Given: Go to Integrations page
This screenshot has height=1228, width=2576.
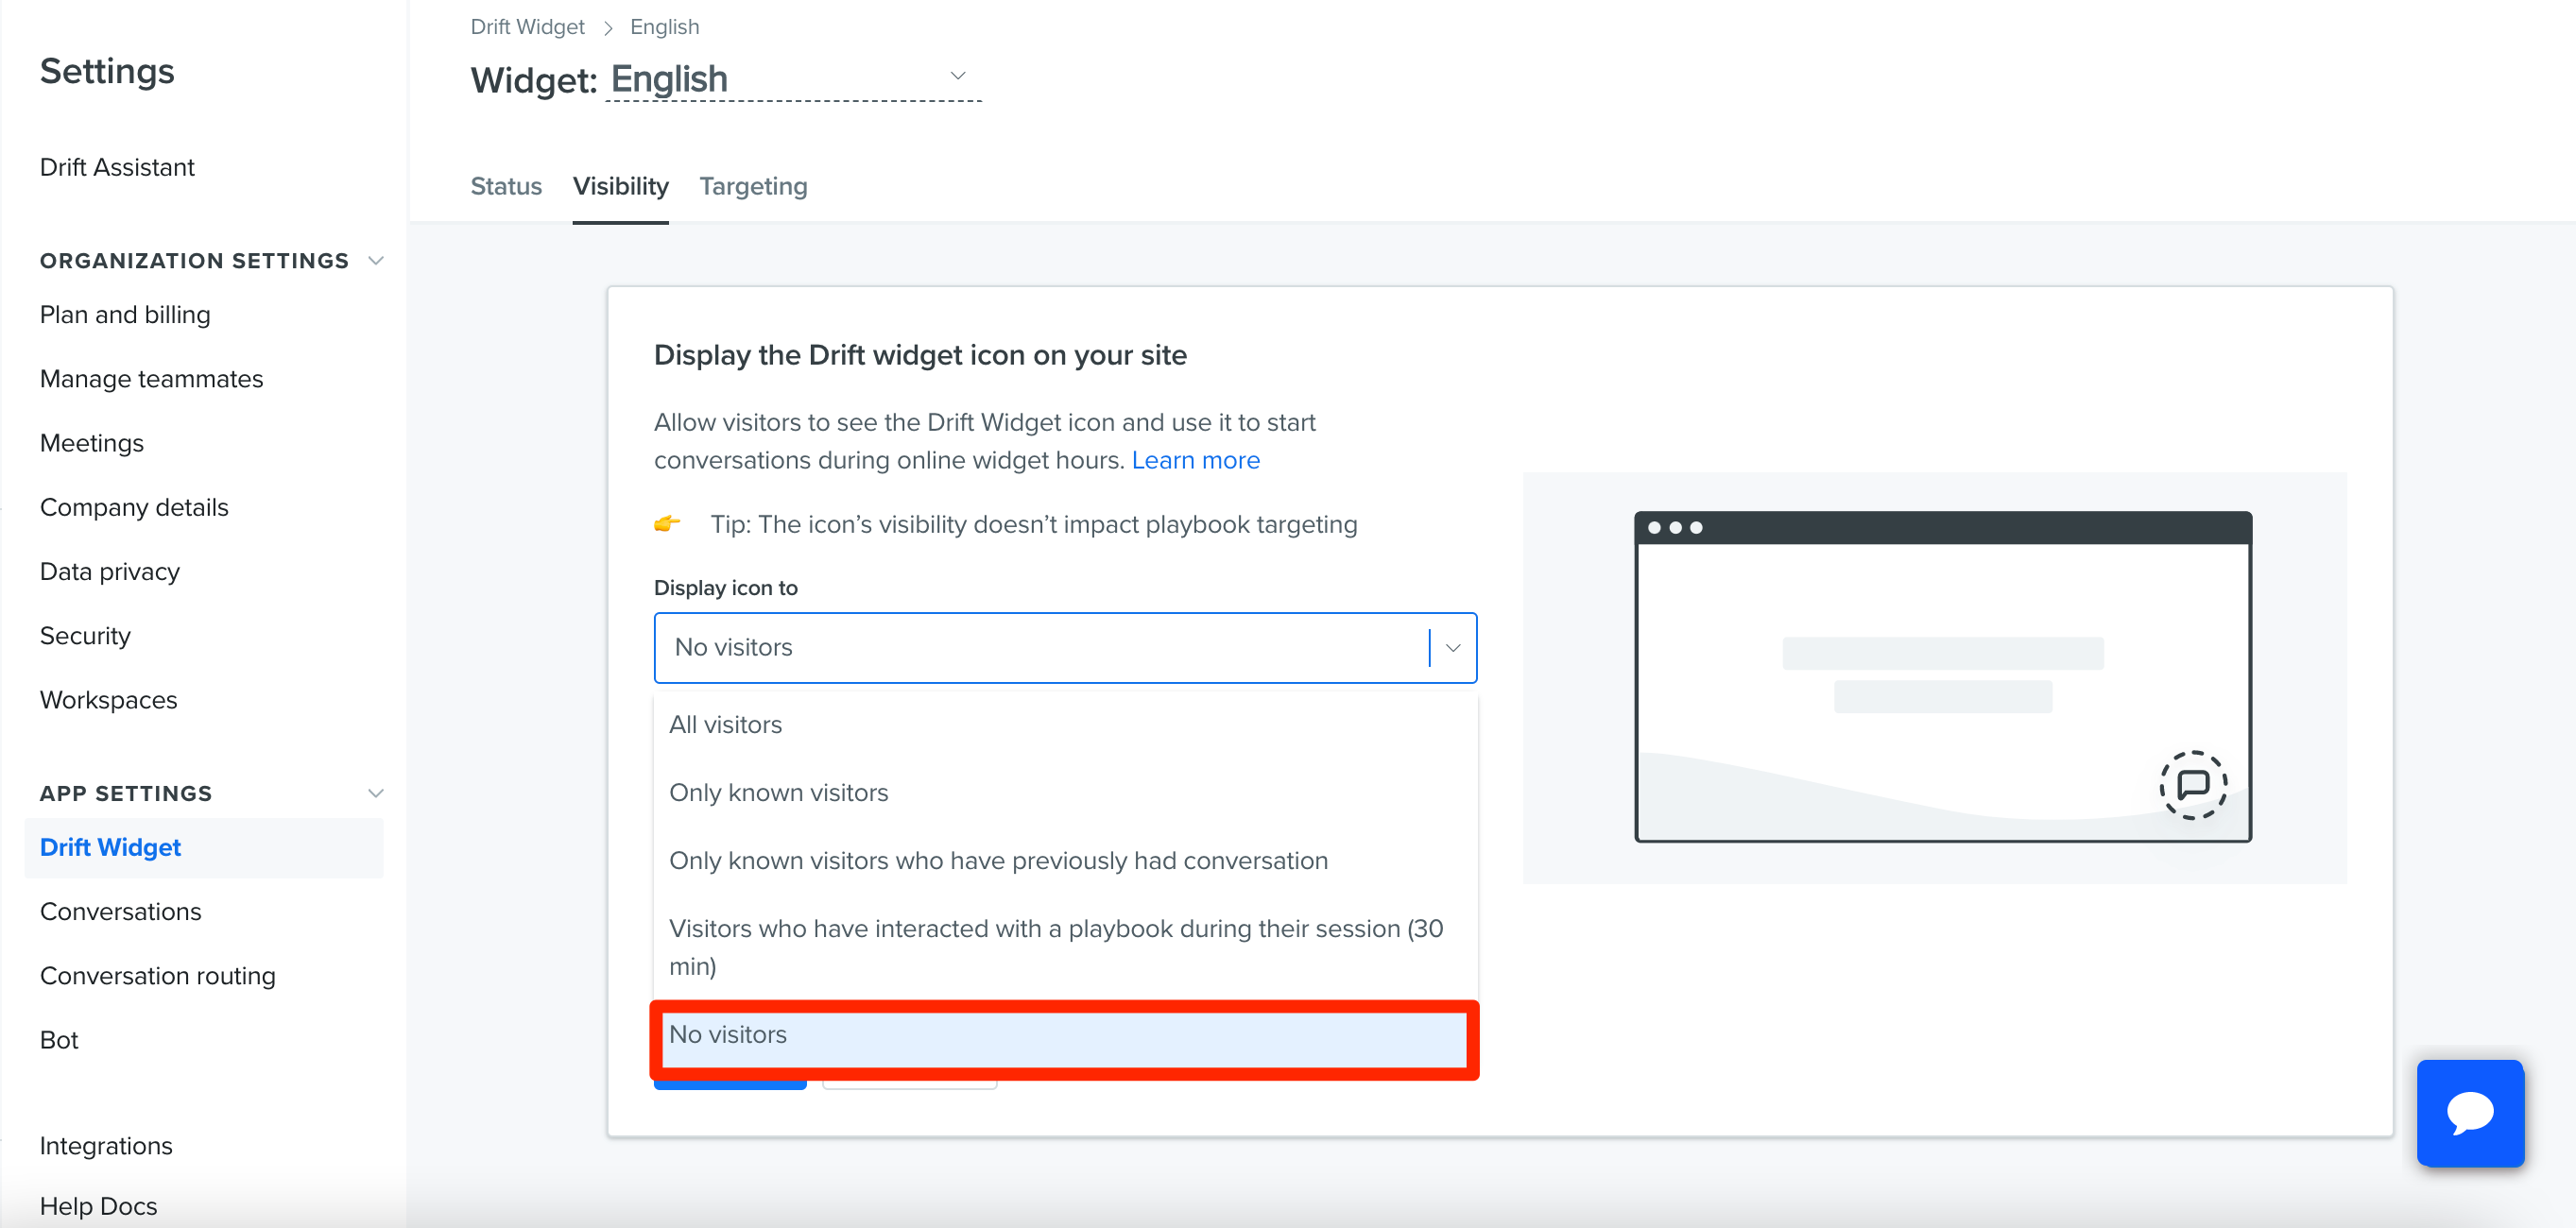Looking at the screenshot, I should click(x=106, y=1146).
